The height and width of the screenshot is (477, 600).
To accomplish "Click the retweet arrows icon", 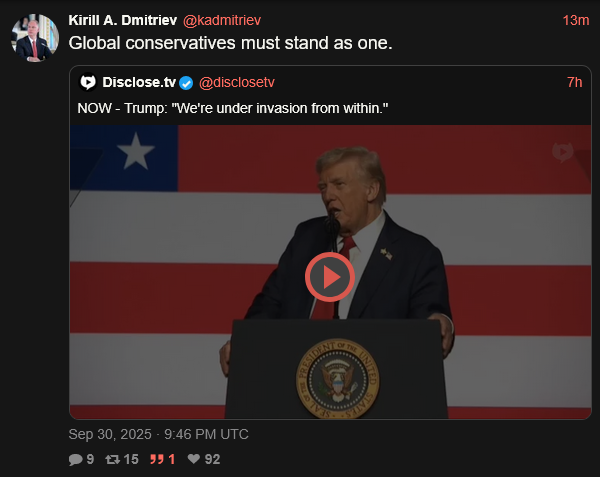I will [112, 459].
